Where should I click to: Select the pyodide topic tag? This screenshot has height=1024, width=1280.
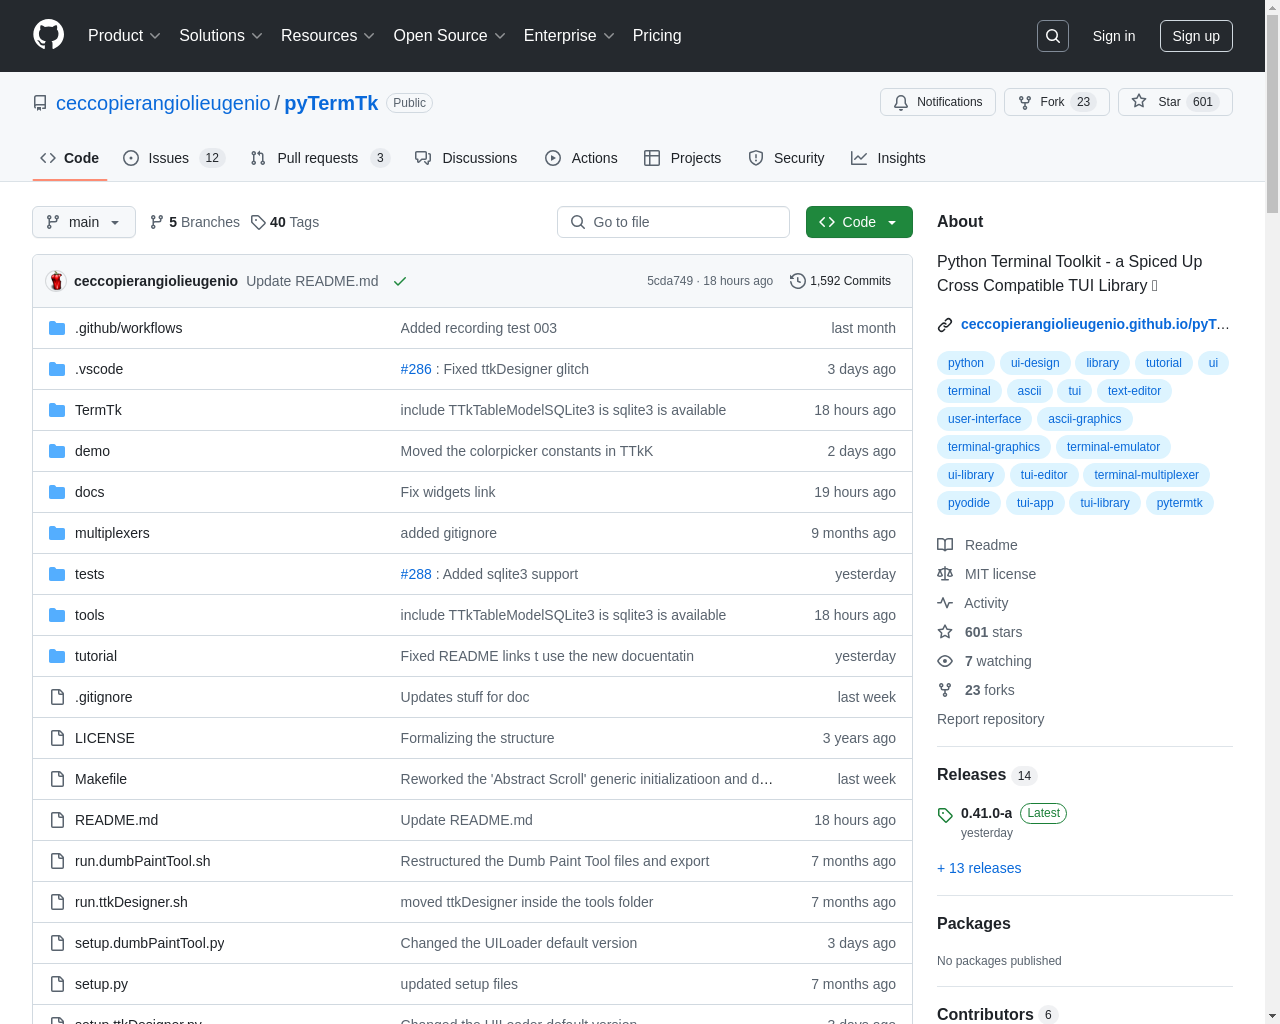coord(969,503)
